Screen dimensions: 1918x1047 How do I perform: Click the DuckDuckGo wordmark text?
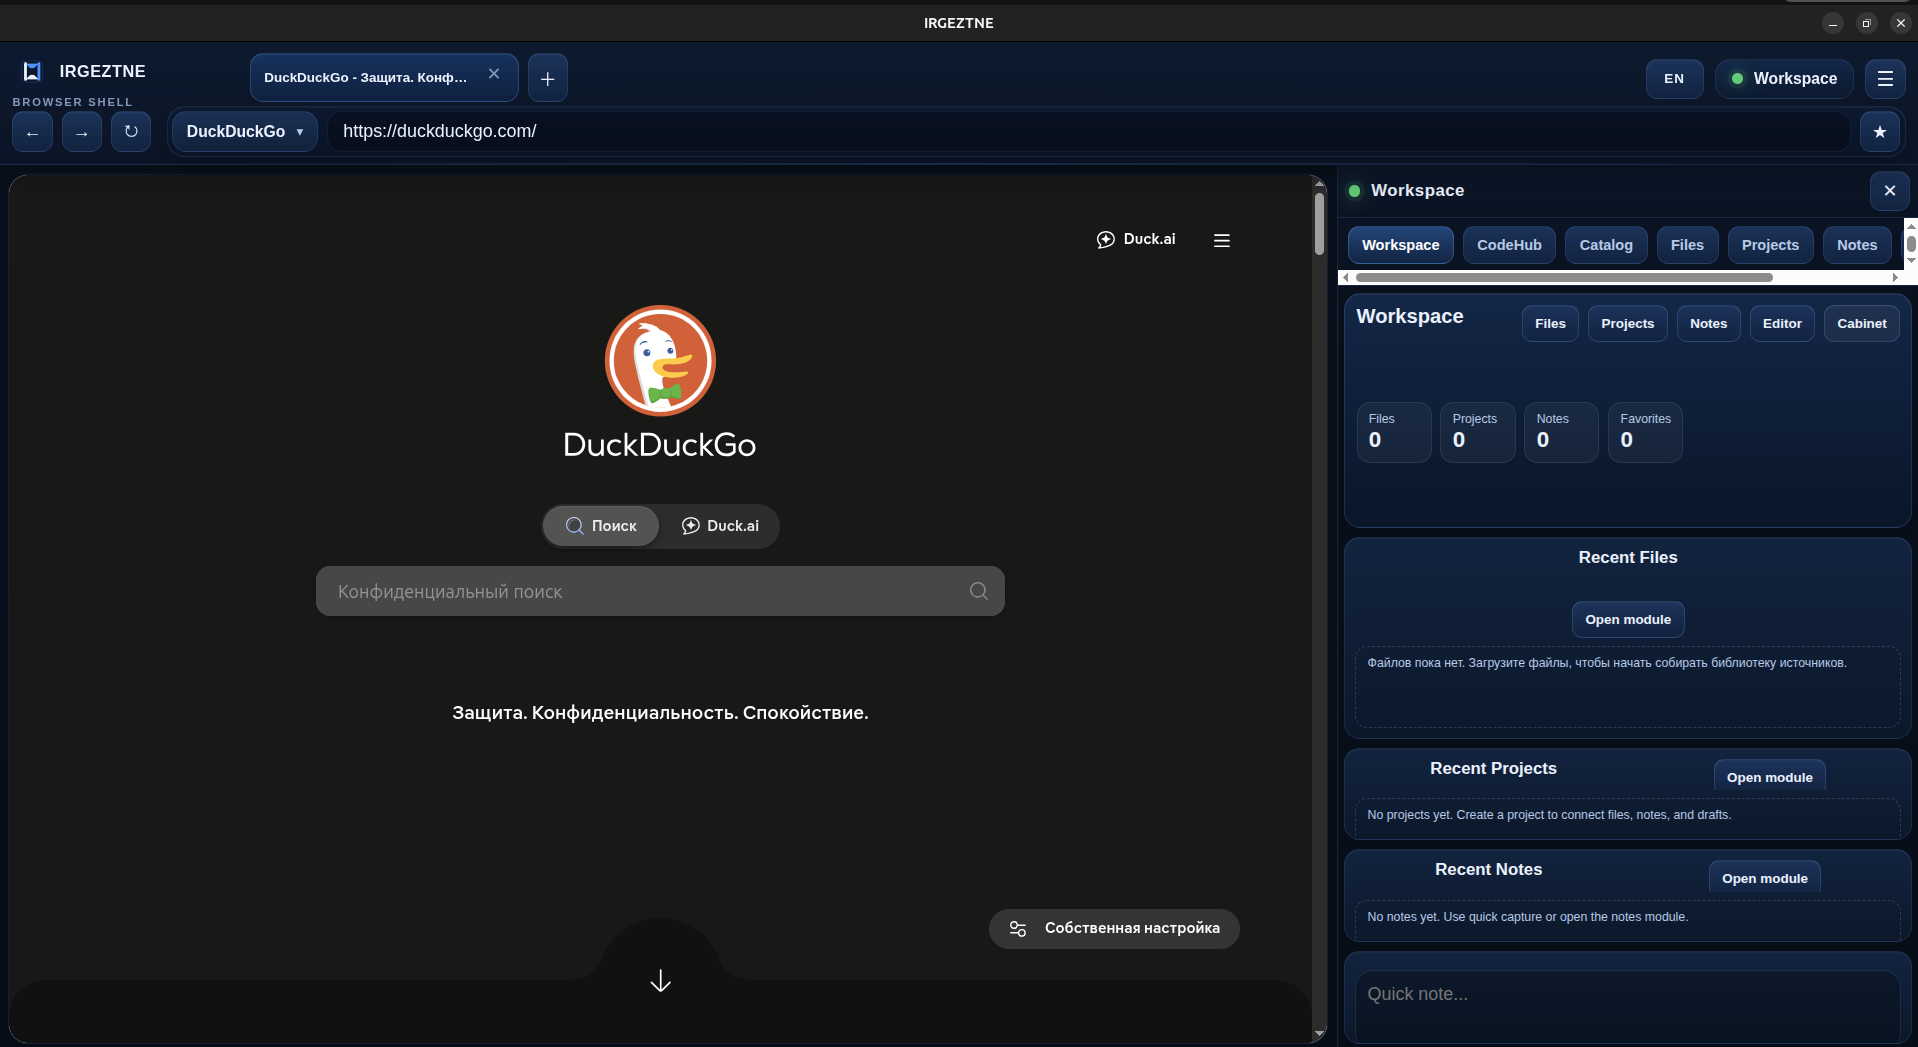tap(660, 445)
